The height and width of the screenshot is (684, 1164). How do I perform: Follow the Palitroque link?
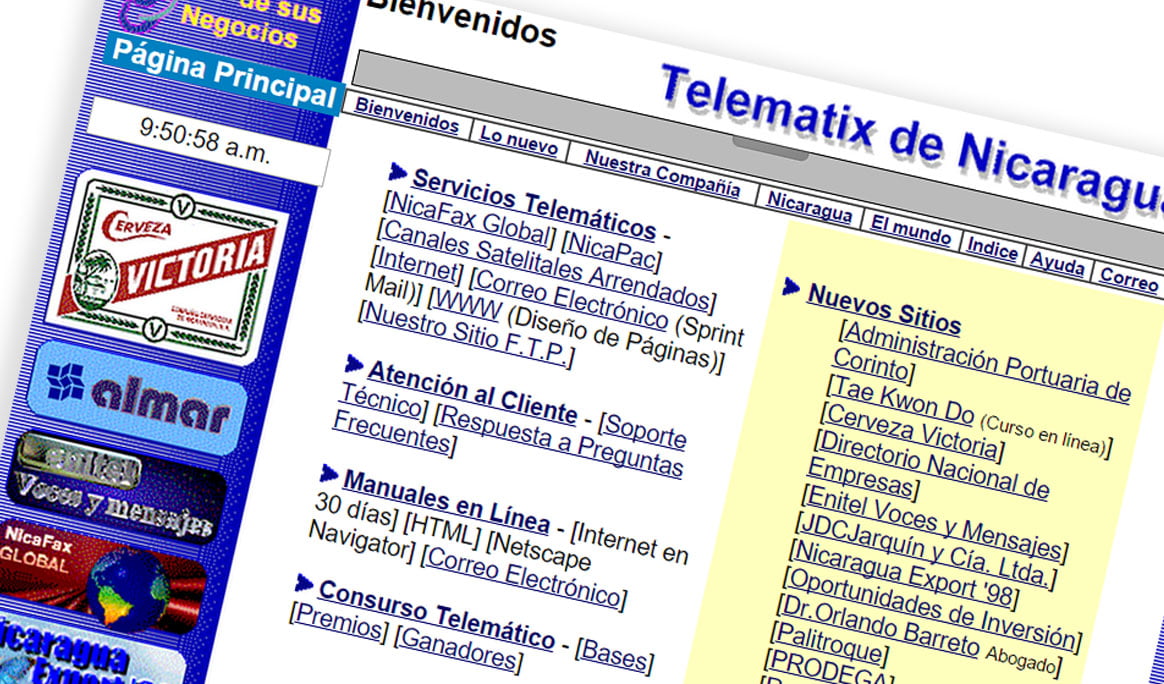coord(828,643)
